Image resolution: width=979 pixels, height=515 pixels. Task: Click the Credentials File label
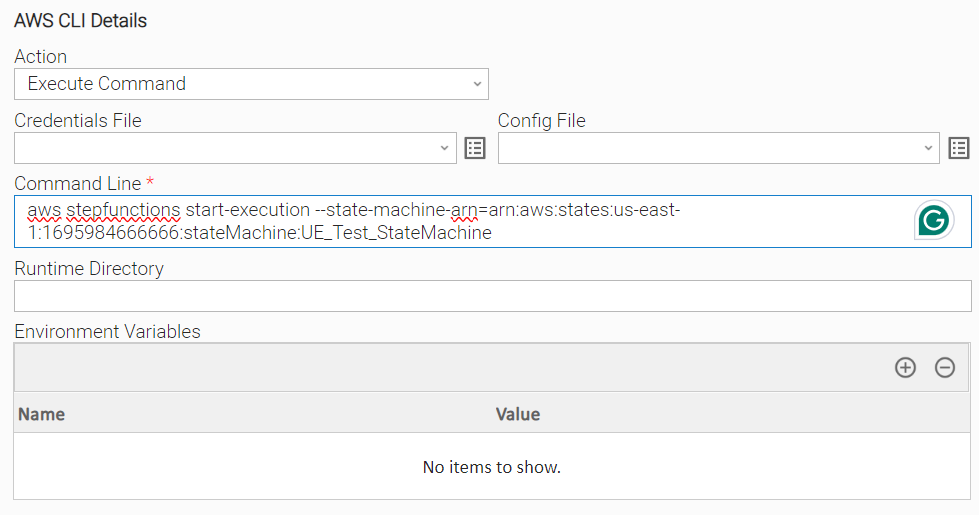coord(78,120)
